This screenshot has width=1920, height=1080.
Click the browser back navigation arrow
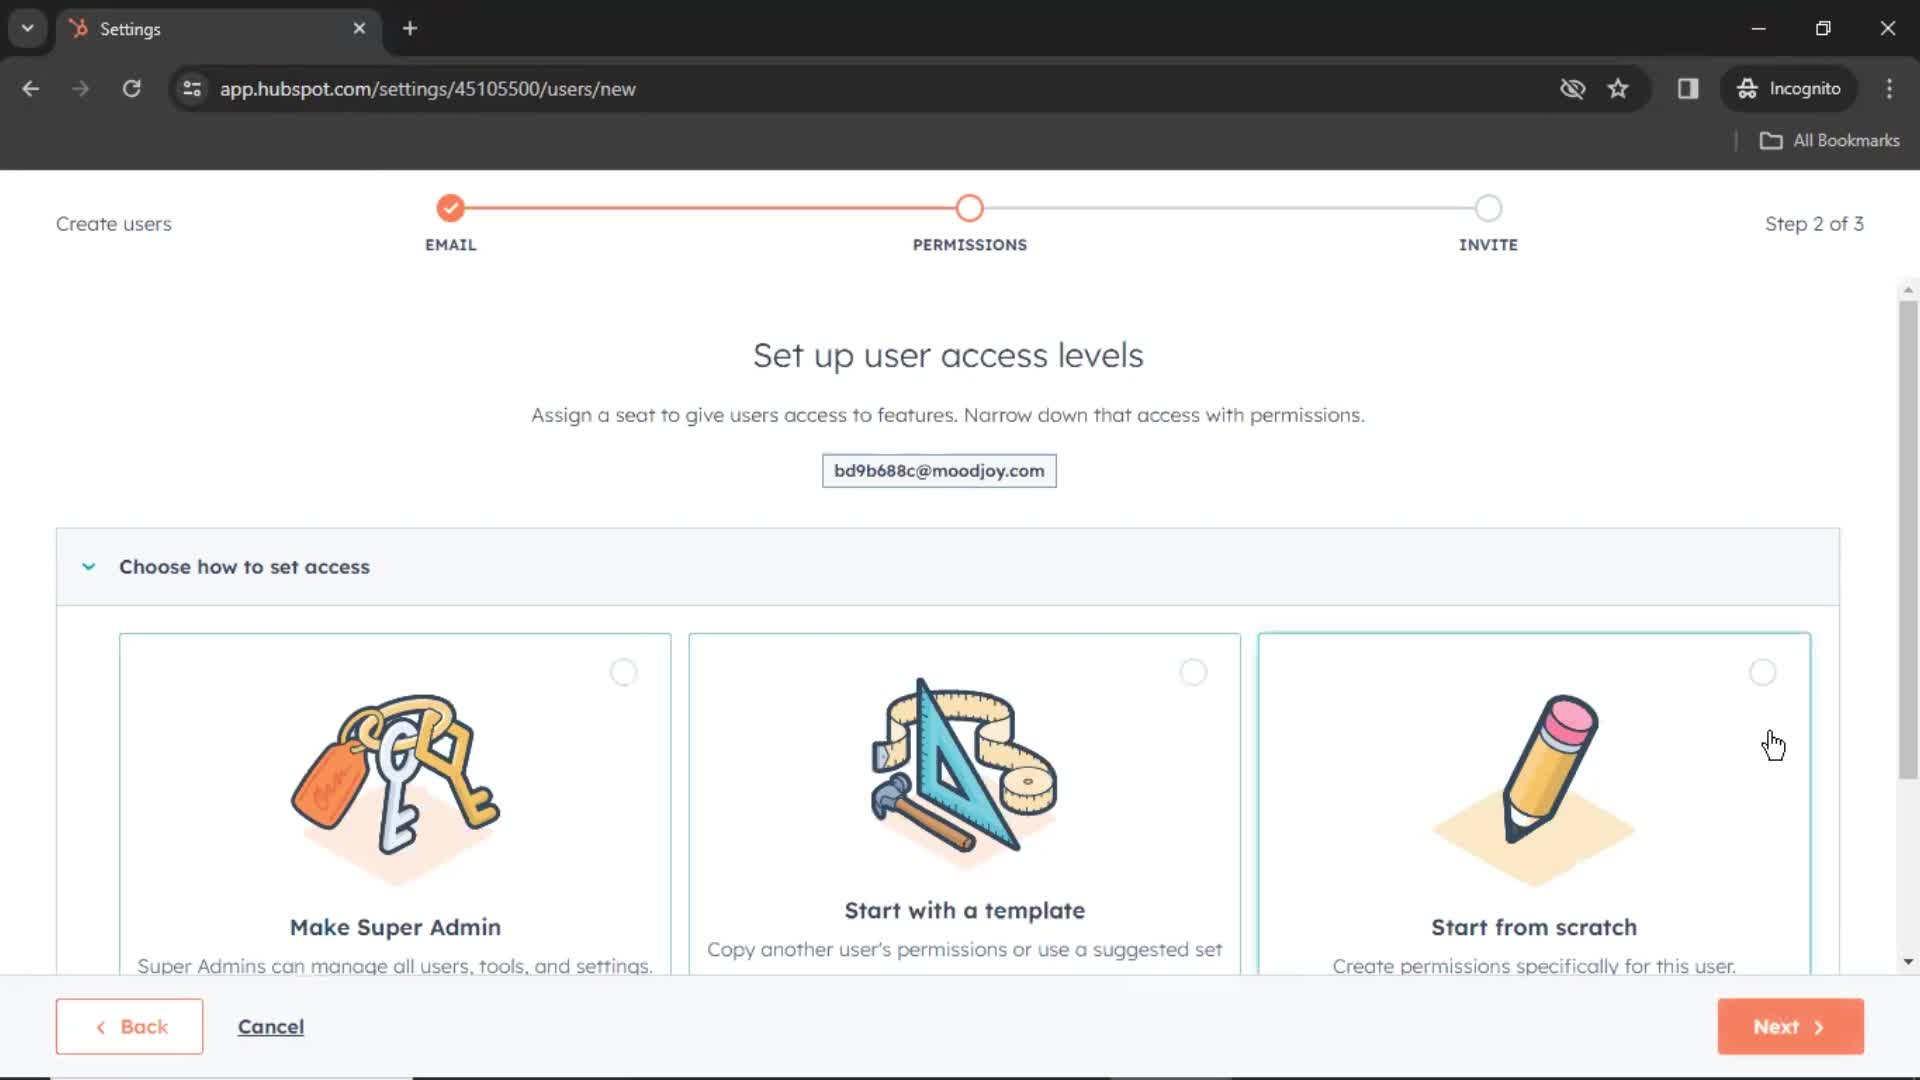pyautogui.click(x=30, y=88)
